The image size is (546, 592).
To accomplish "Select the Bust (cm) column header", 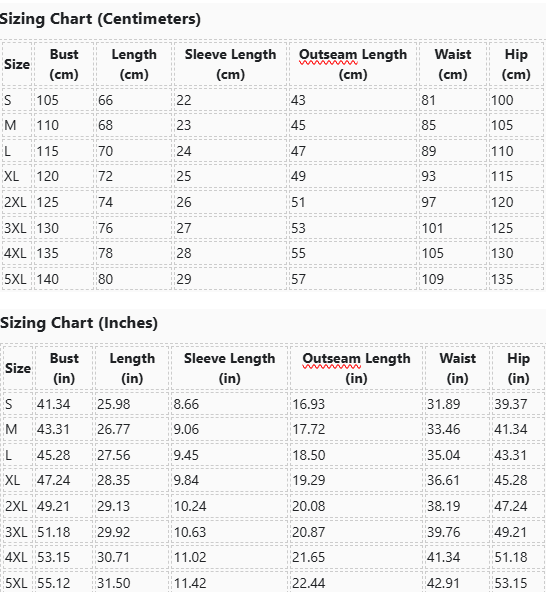I will click(64, 64).
